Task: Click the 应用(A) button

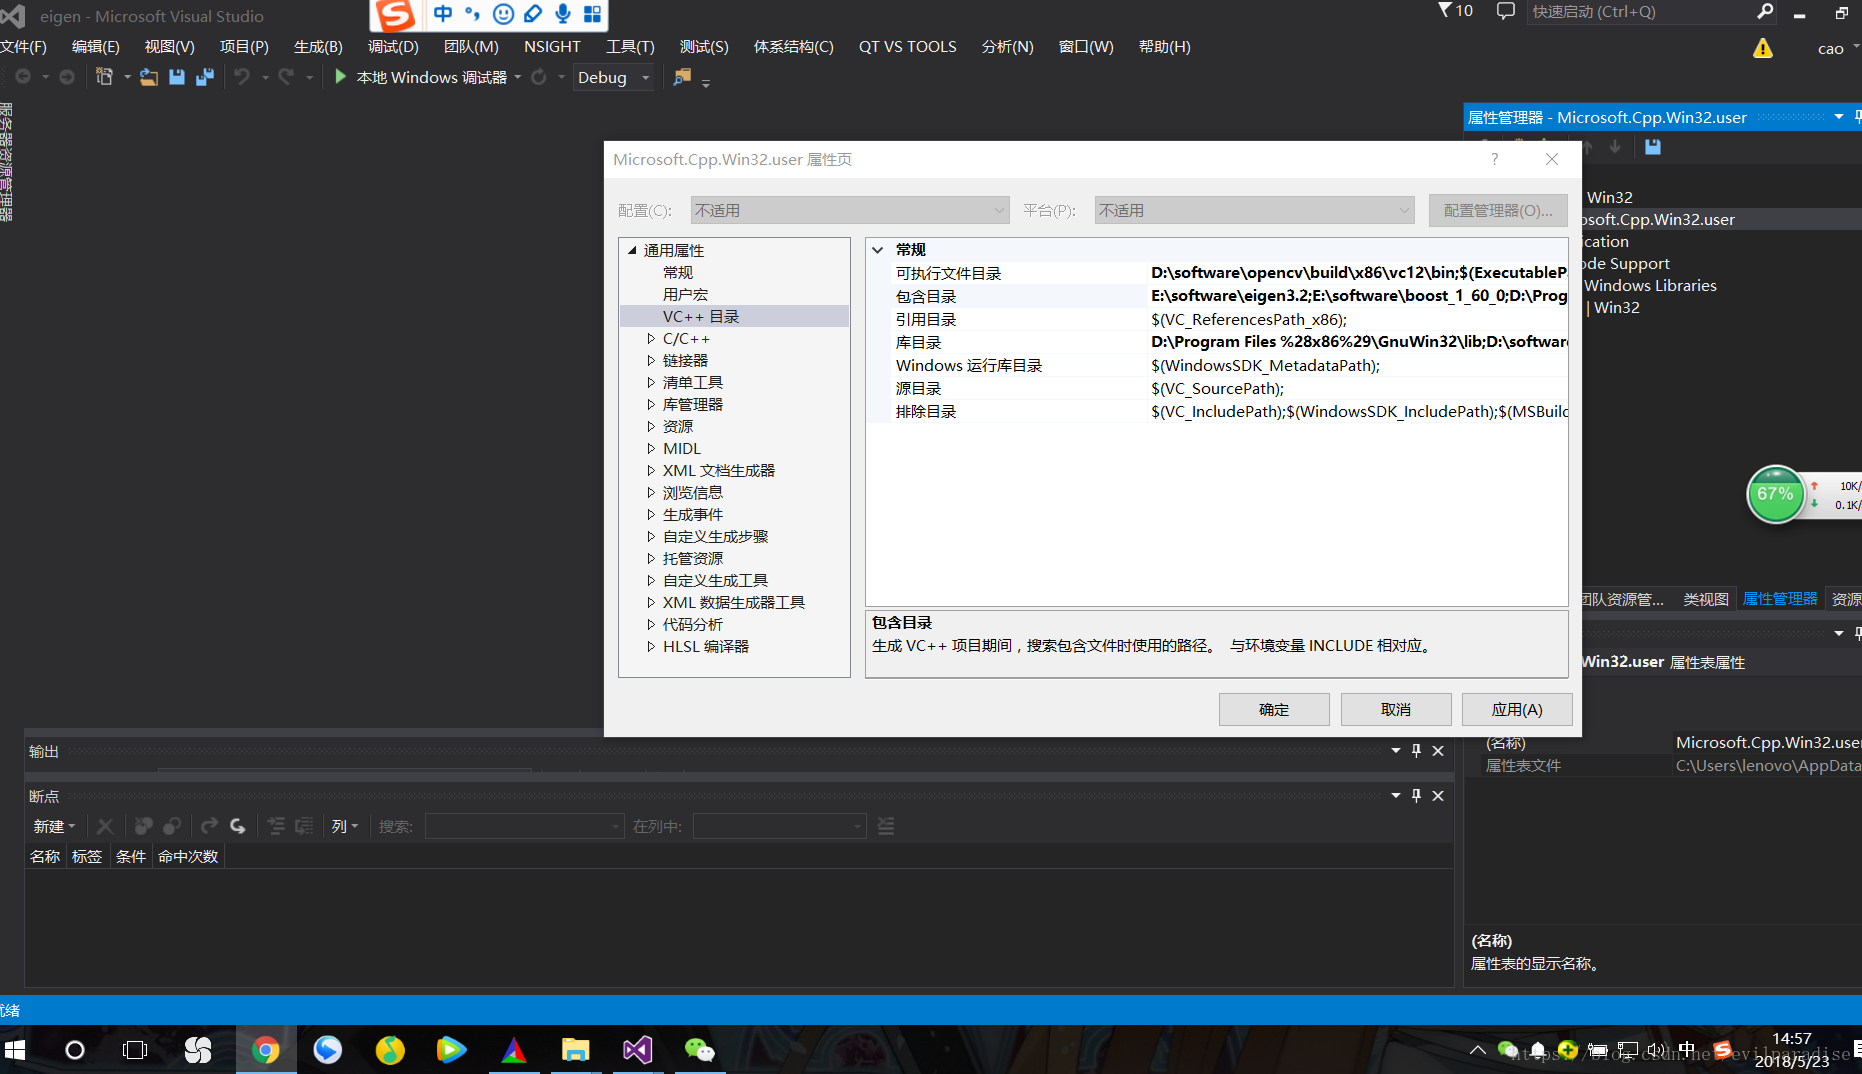Action: pos(1517,709)
